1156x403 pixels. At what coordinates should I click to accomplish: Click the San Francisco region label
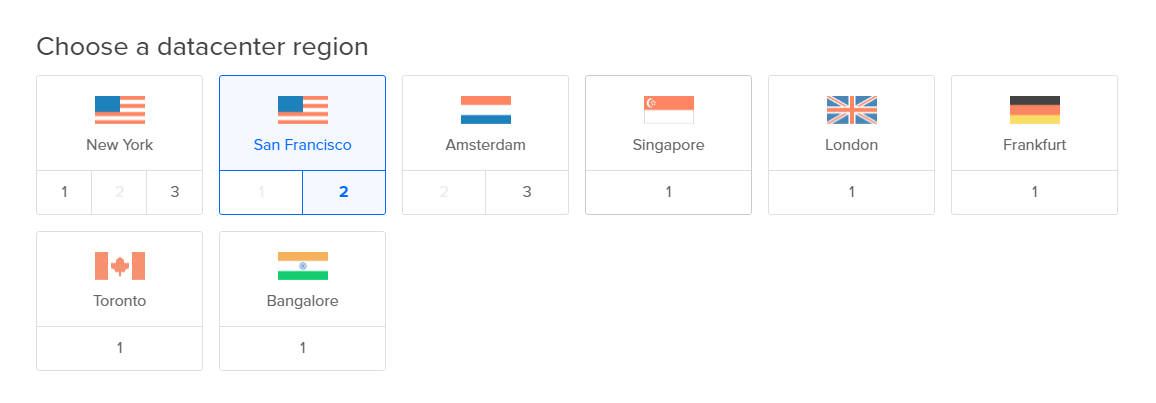(x=303, y=145)
